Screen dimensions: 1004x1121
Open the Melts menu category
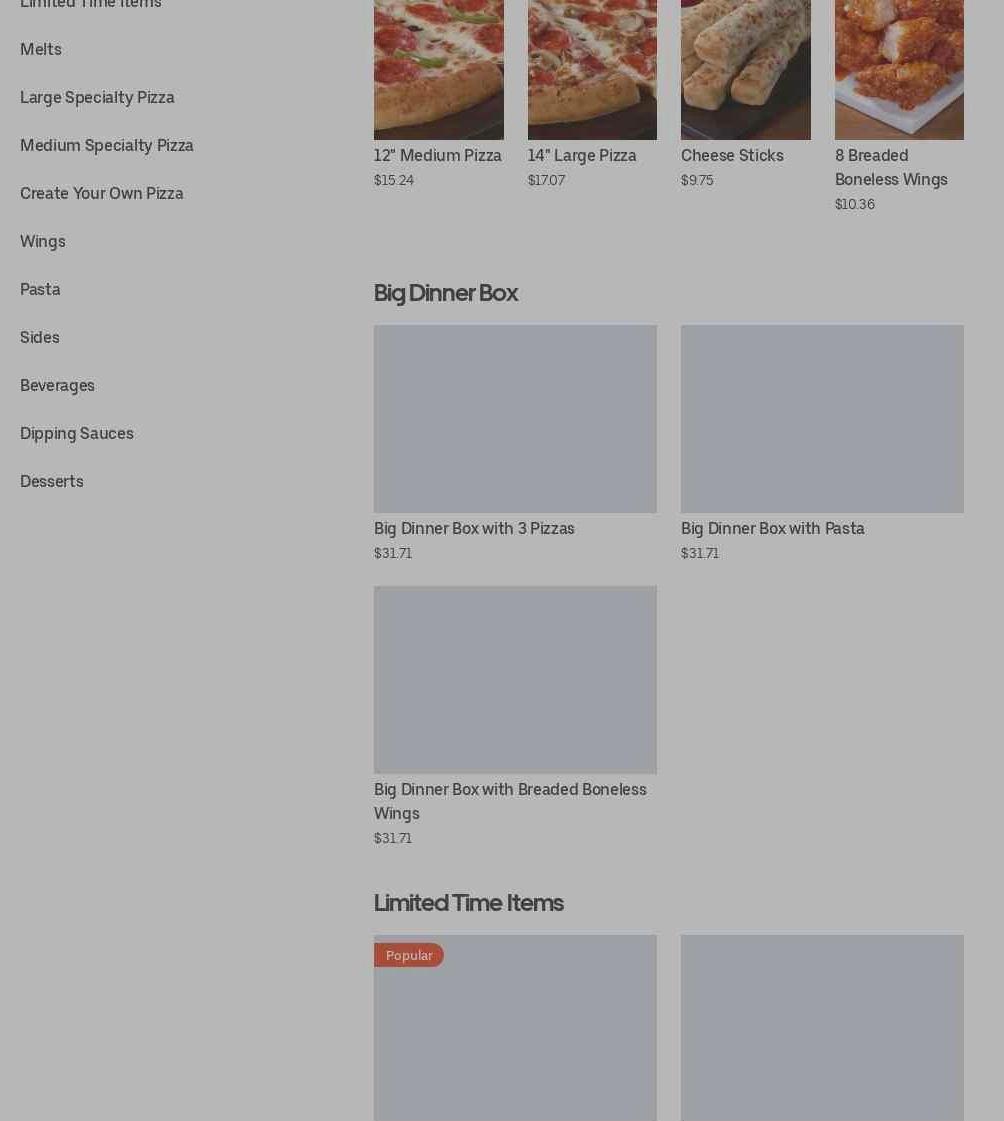[41, 49]
